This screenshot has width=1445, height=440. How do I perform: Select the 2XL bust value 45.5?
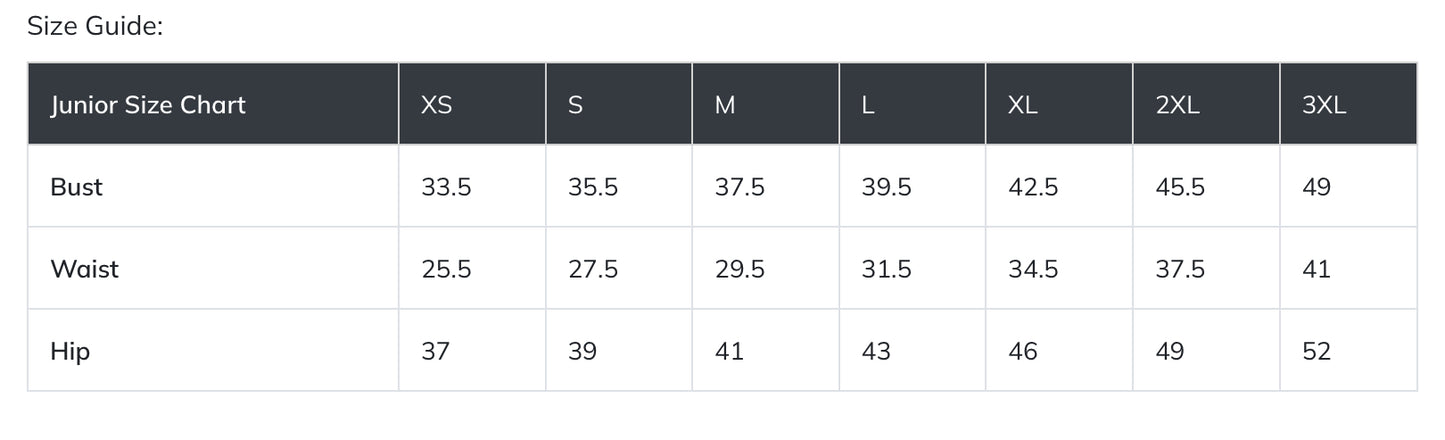(x=1180, y=187)
